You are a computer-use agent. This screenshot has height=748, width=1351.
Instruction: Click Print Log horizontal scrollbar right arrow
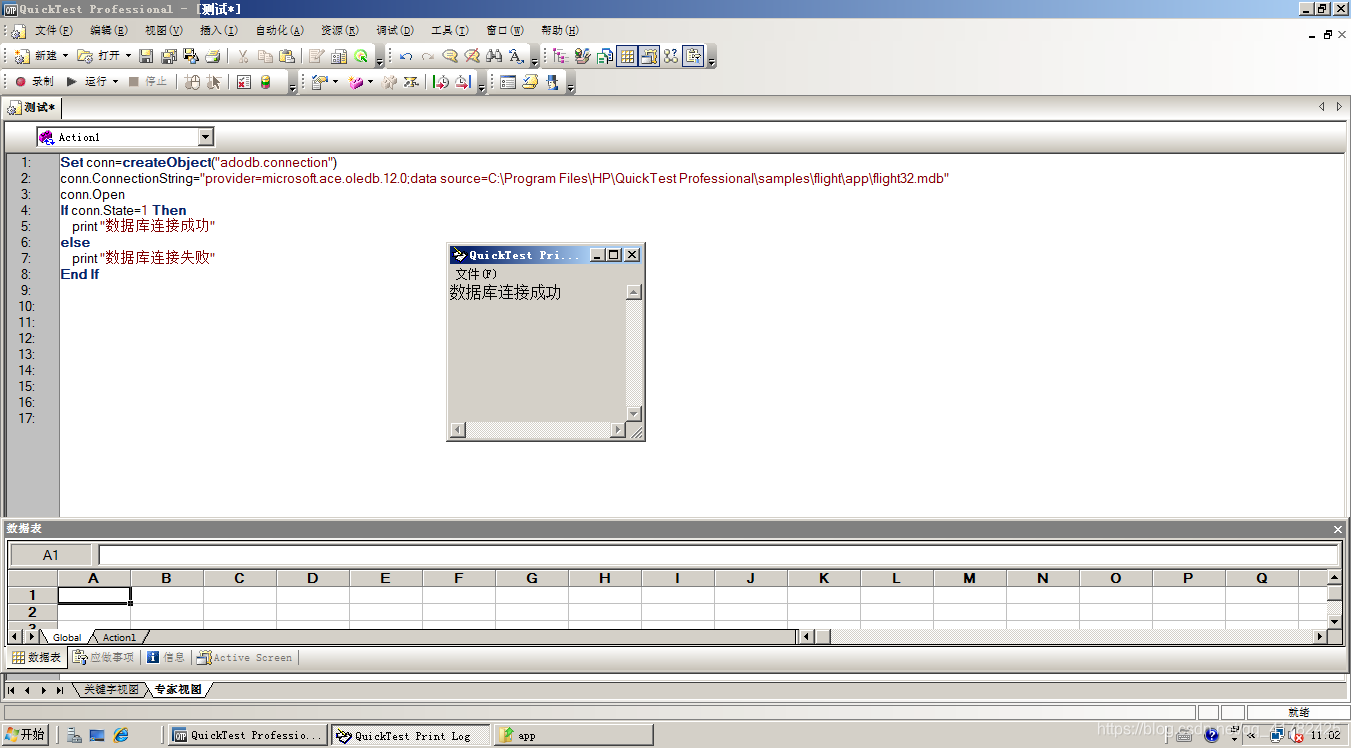618,430
